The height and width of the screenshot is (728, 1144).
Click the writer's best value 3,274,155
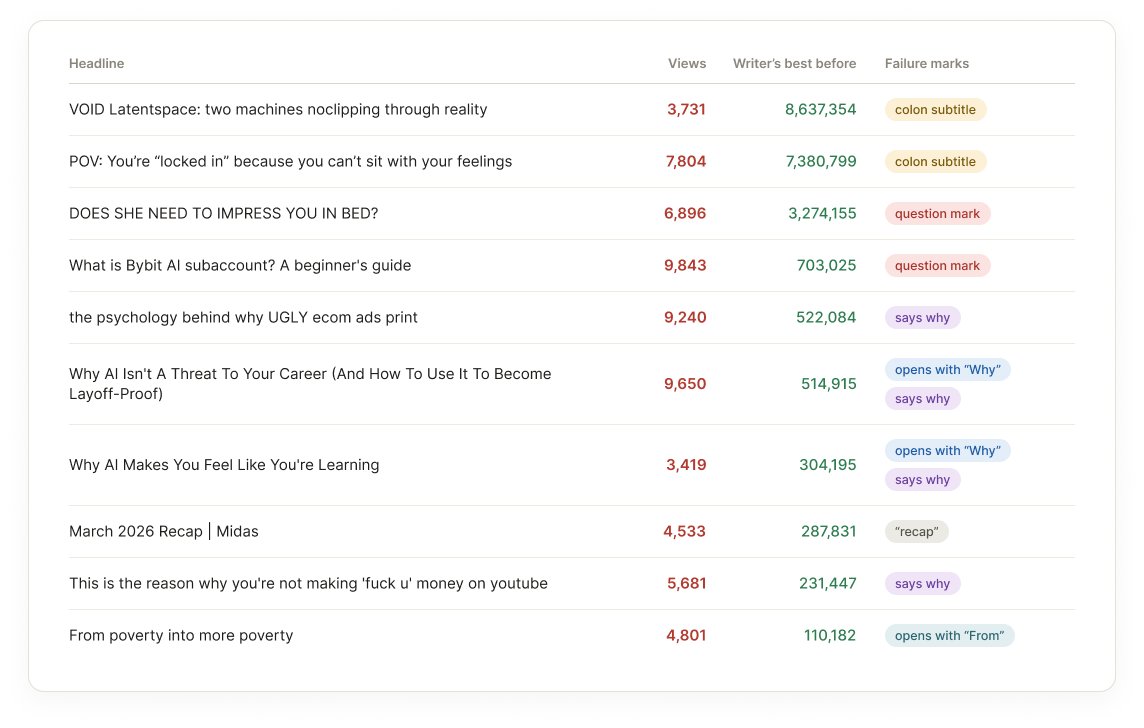(x=822, y=213)
